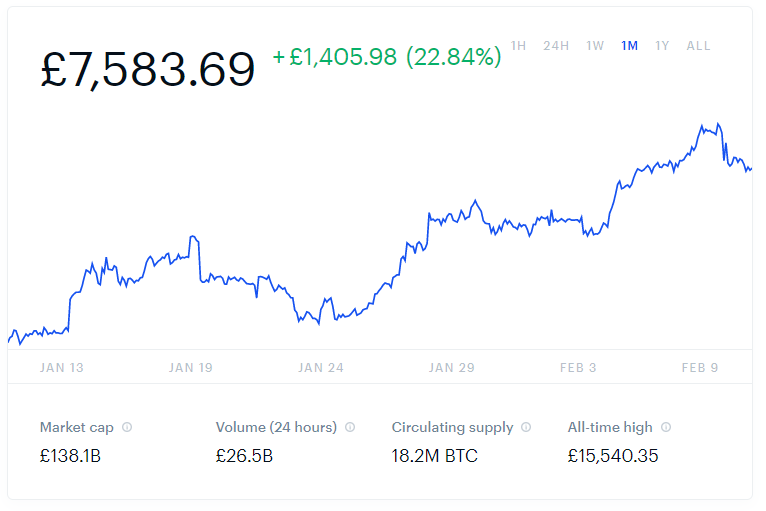Click the info icon beside Market cap
This screenshot has height=511, width=766.
click(127, 428)
